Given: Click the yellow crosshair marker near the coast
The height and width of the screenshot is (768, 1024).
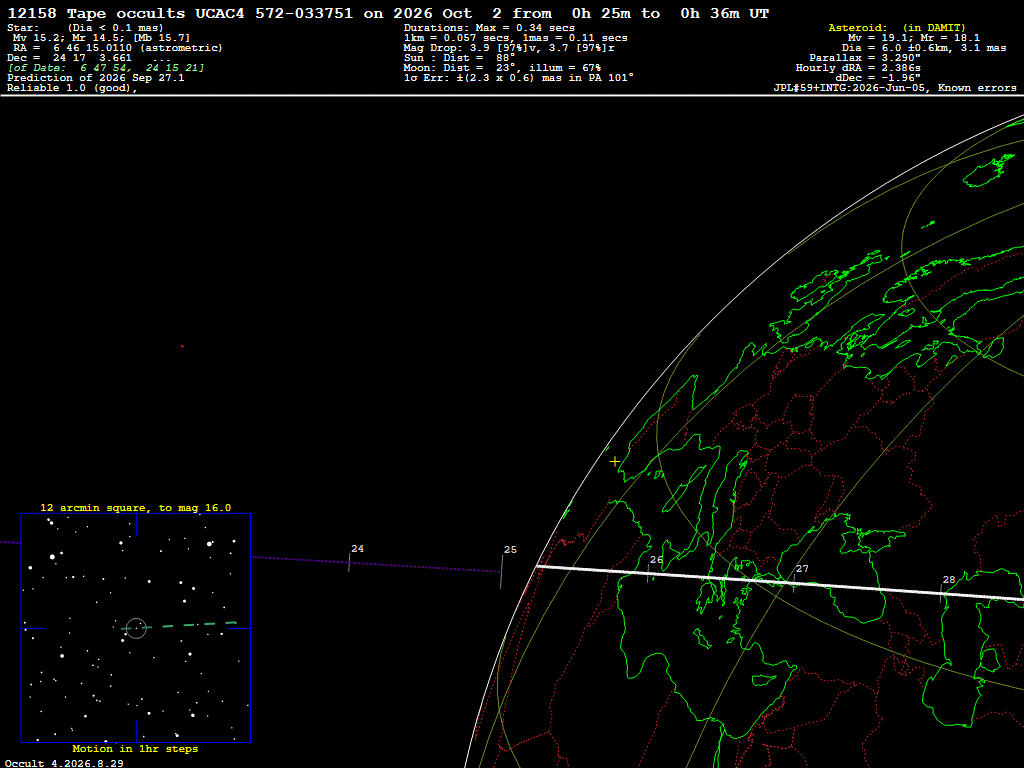Looking at the screenshot, I should (x=615, y=462).
